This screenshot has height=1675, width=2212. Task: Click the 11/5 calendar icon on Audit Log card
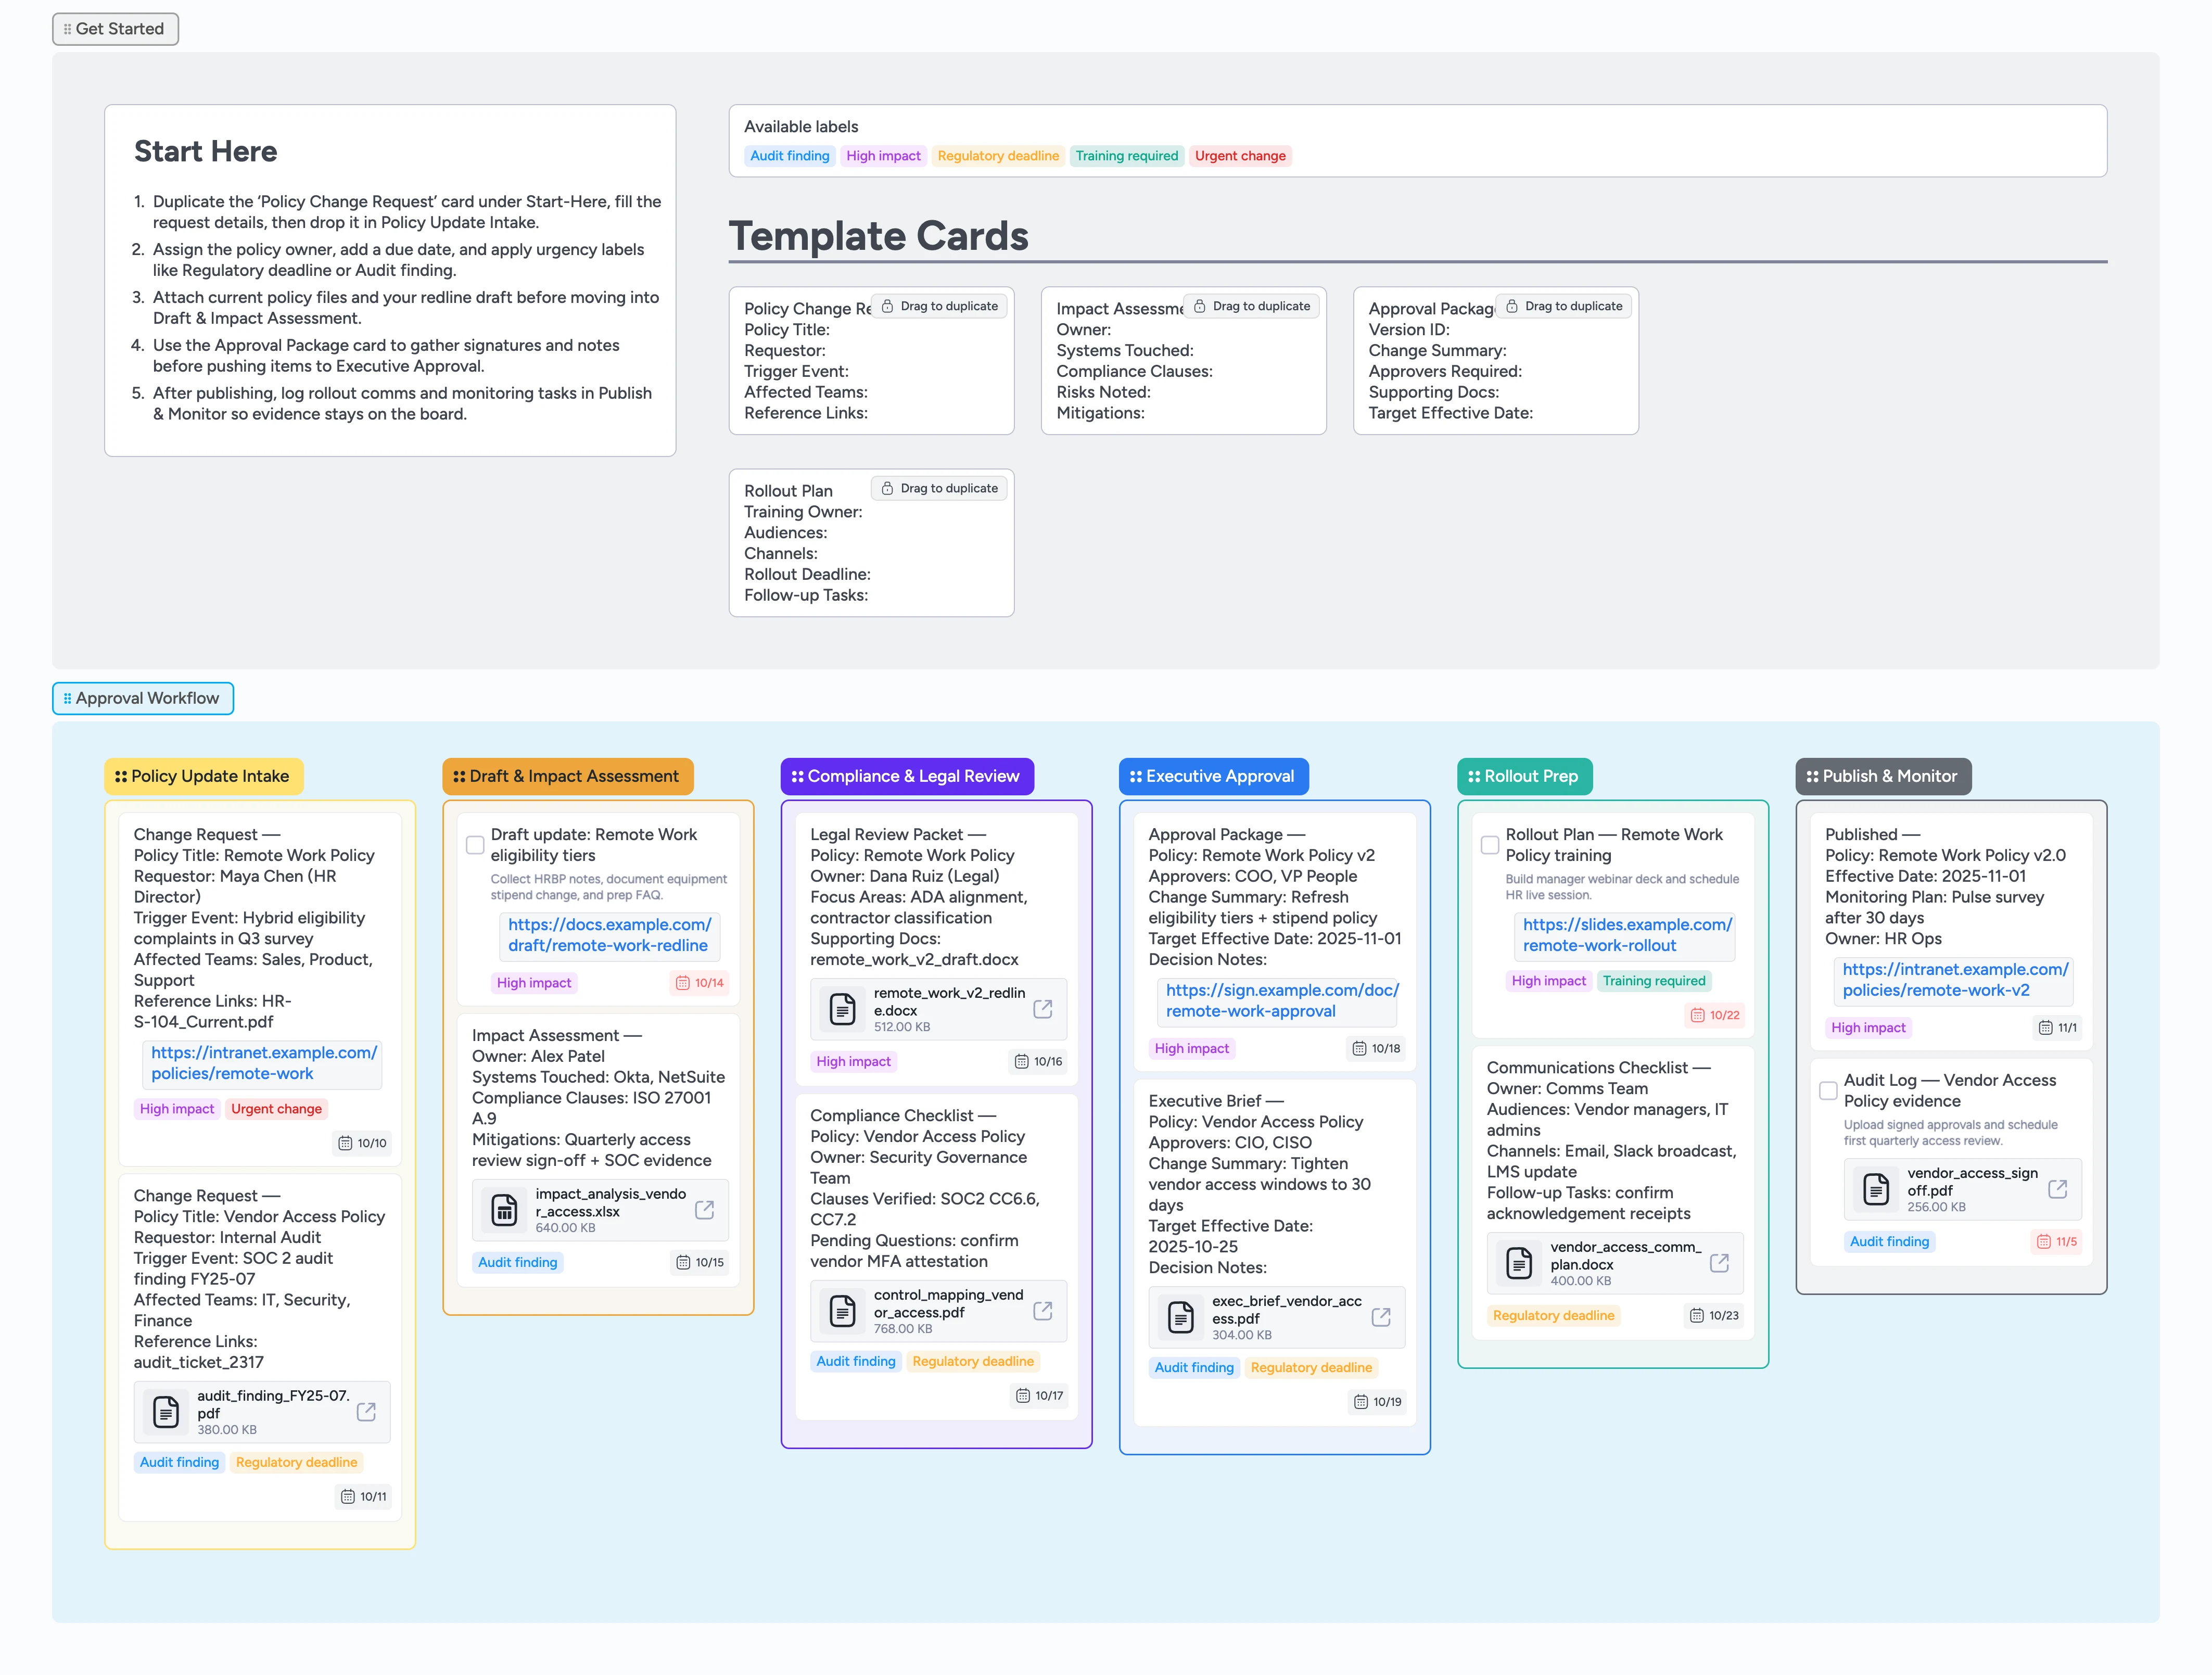coord(2043,1241)
